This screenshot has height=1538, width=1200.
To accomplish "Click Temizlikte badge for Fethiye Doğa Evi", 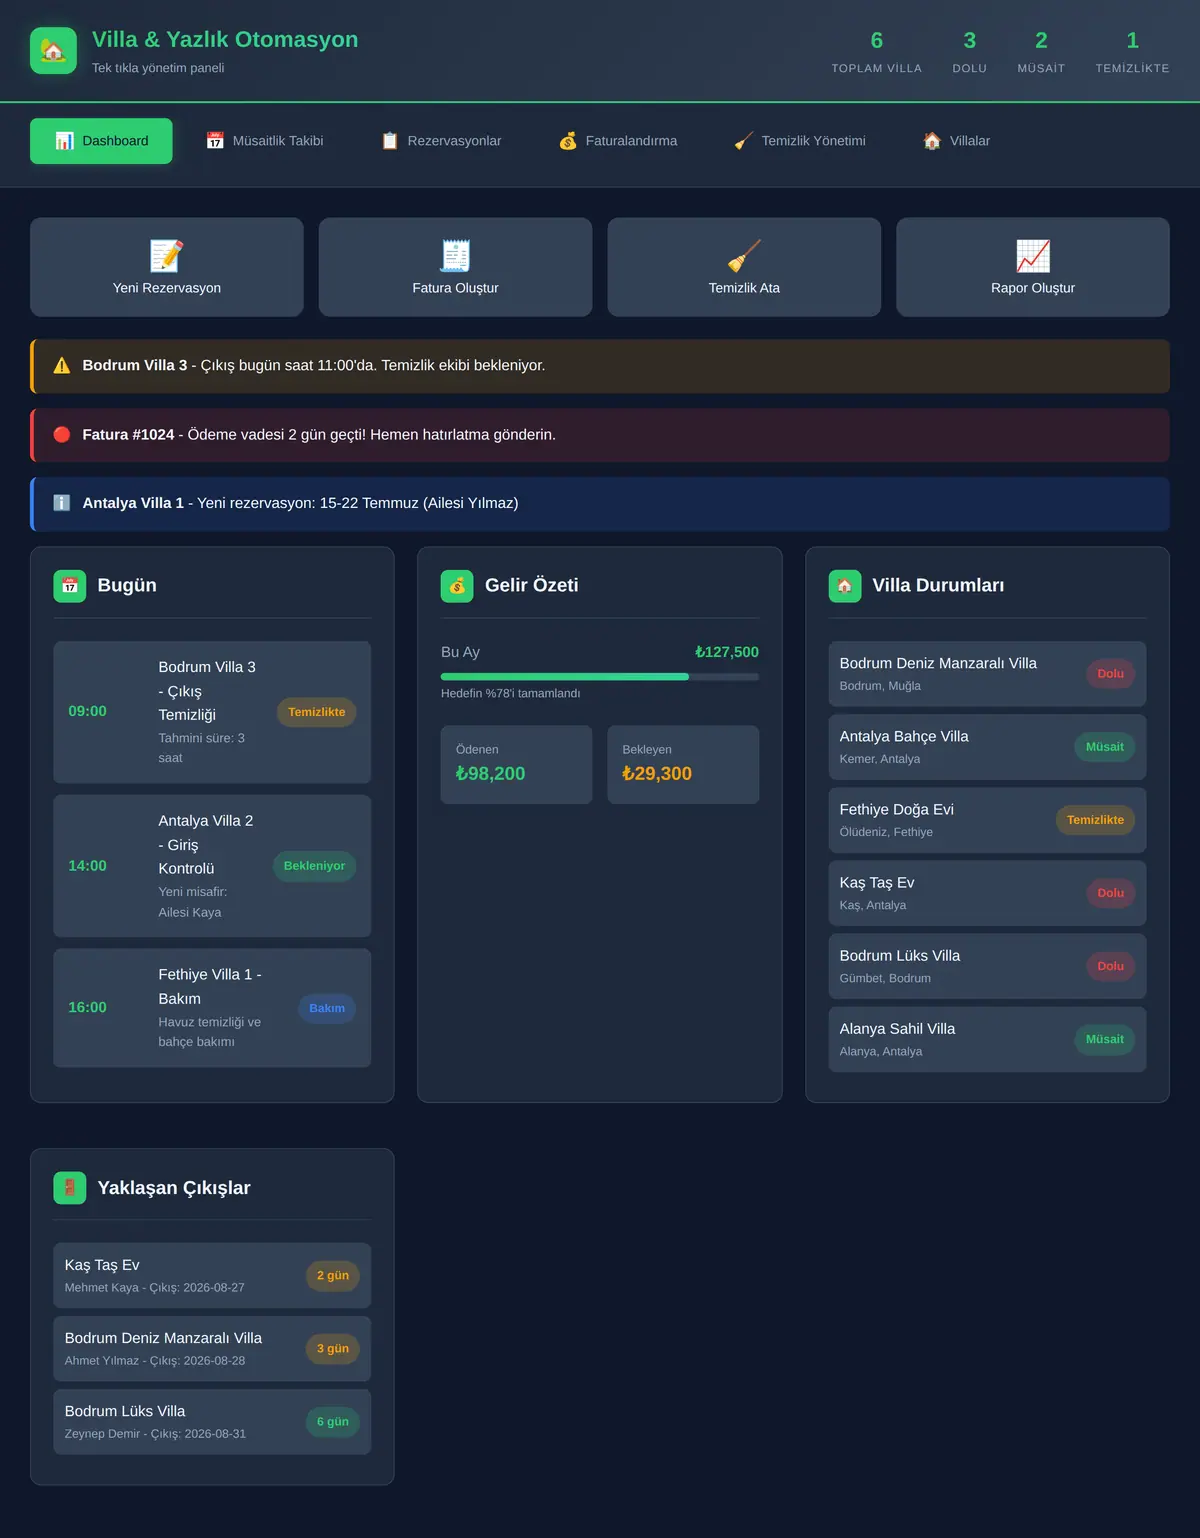I will 1095,820.
